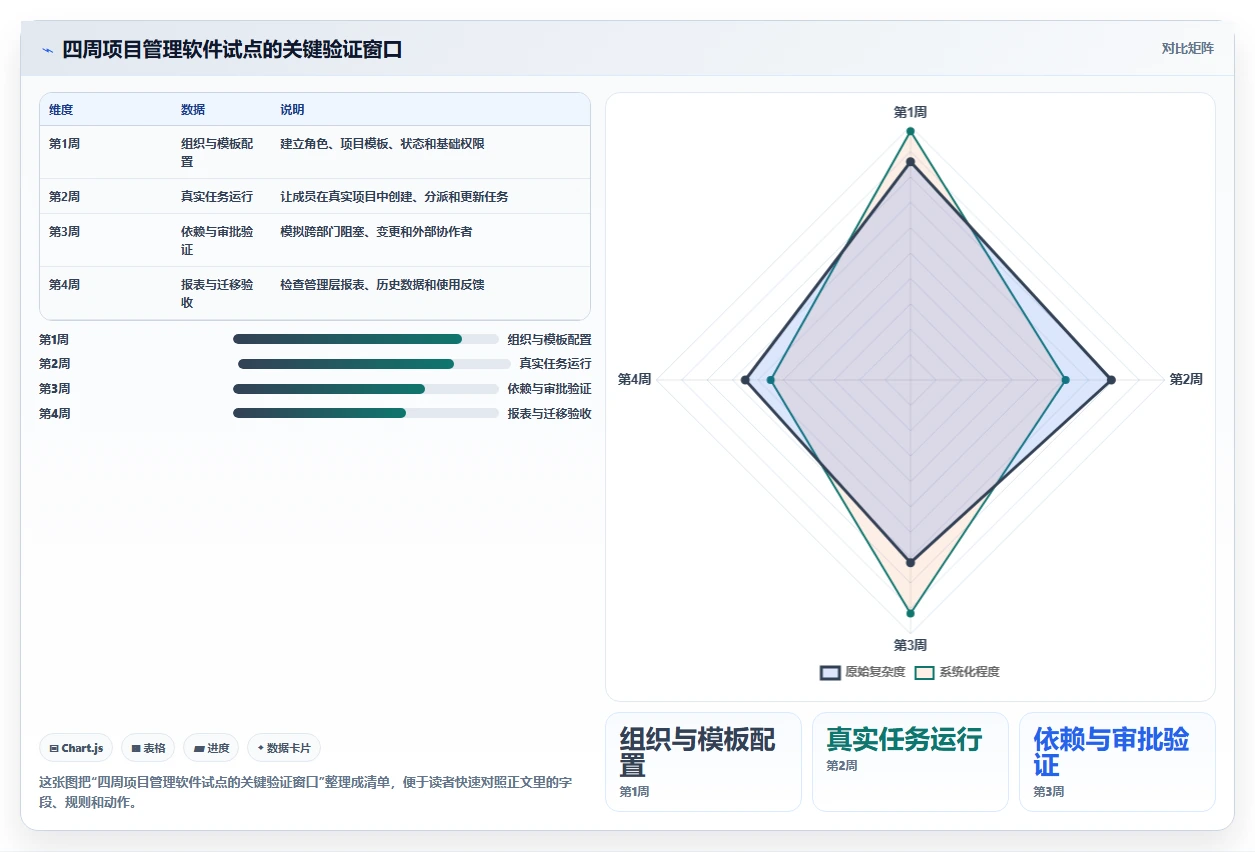
Task: Select the 数据卡片 tag chip
Action: click(x=284, y=748)
